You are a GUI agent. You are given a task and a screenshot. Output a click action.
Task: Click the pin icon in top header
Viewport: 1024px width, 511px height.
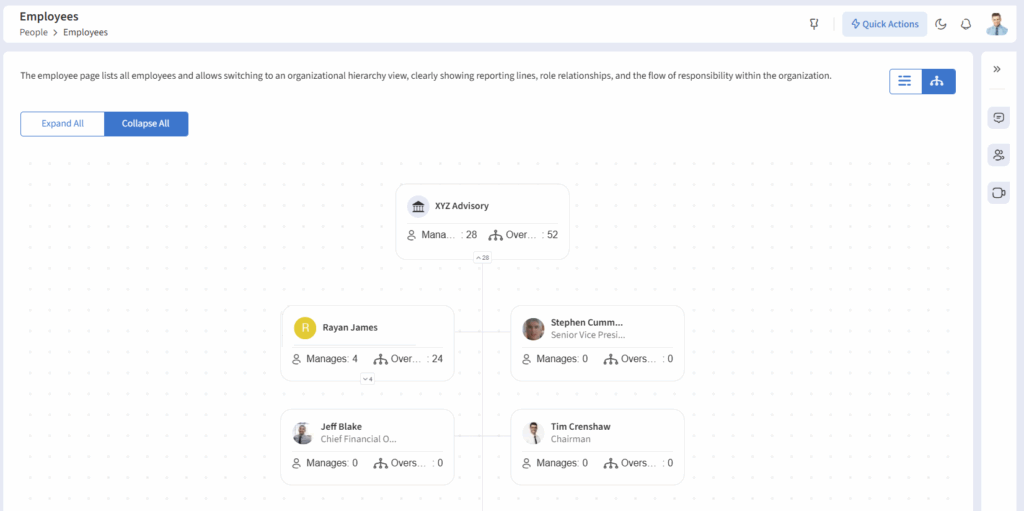(x=814, y=24)
